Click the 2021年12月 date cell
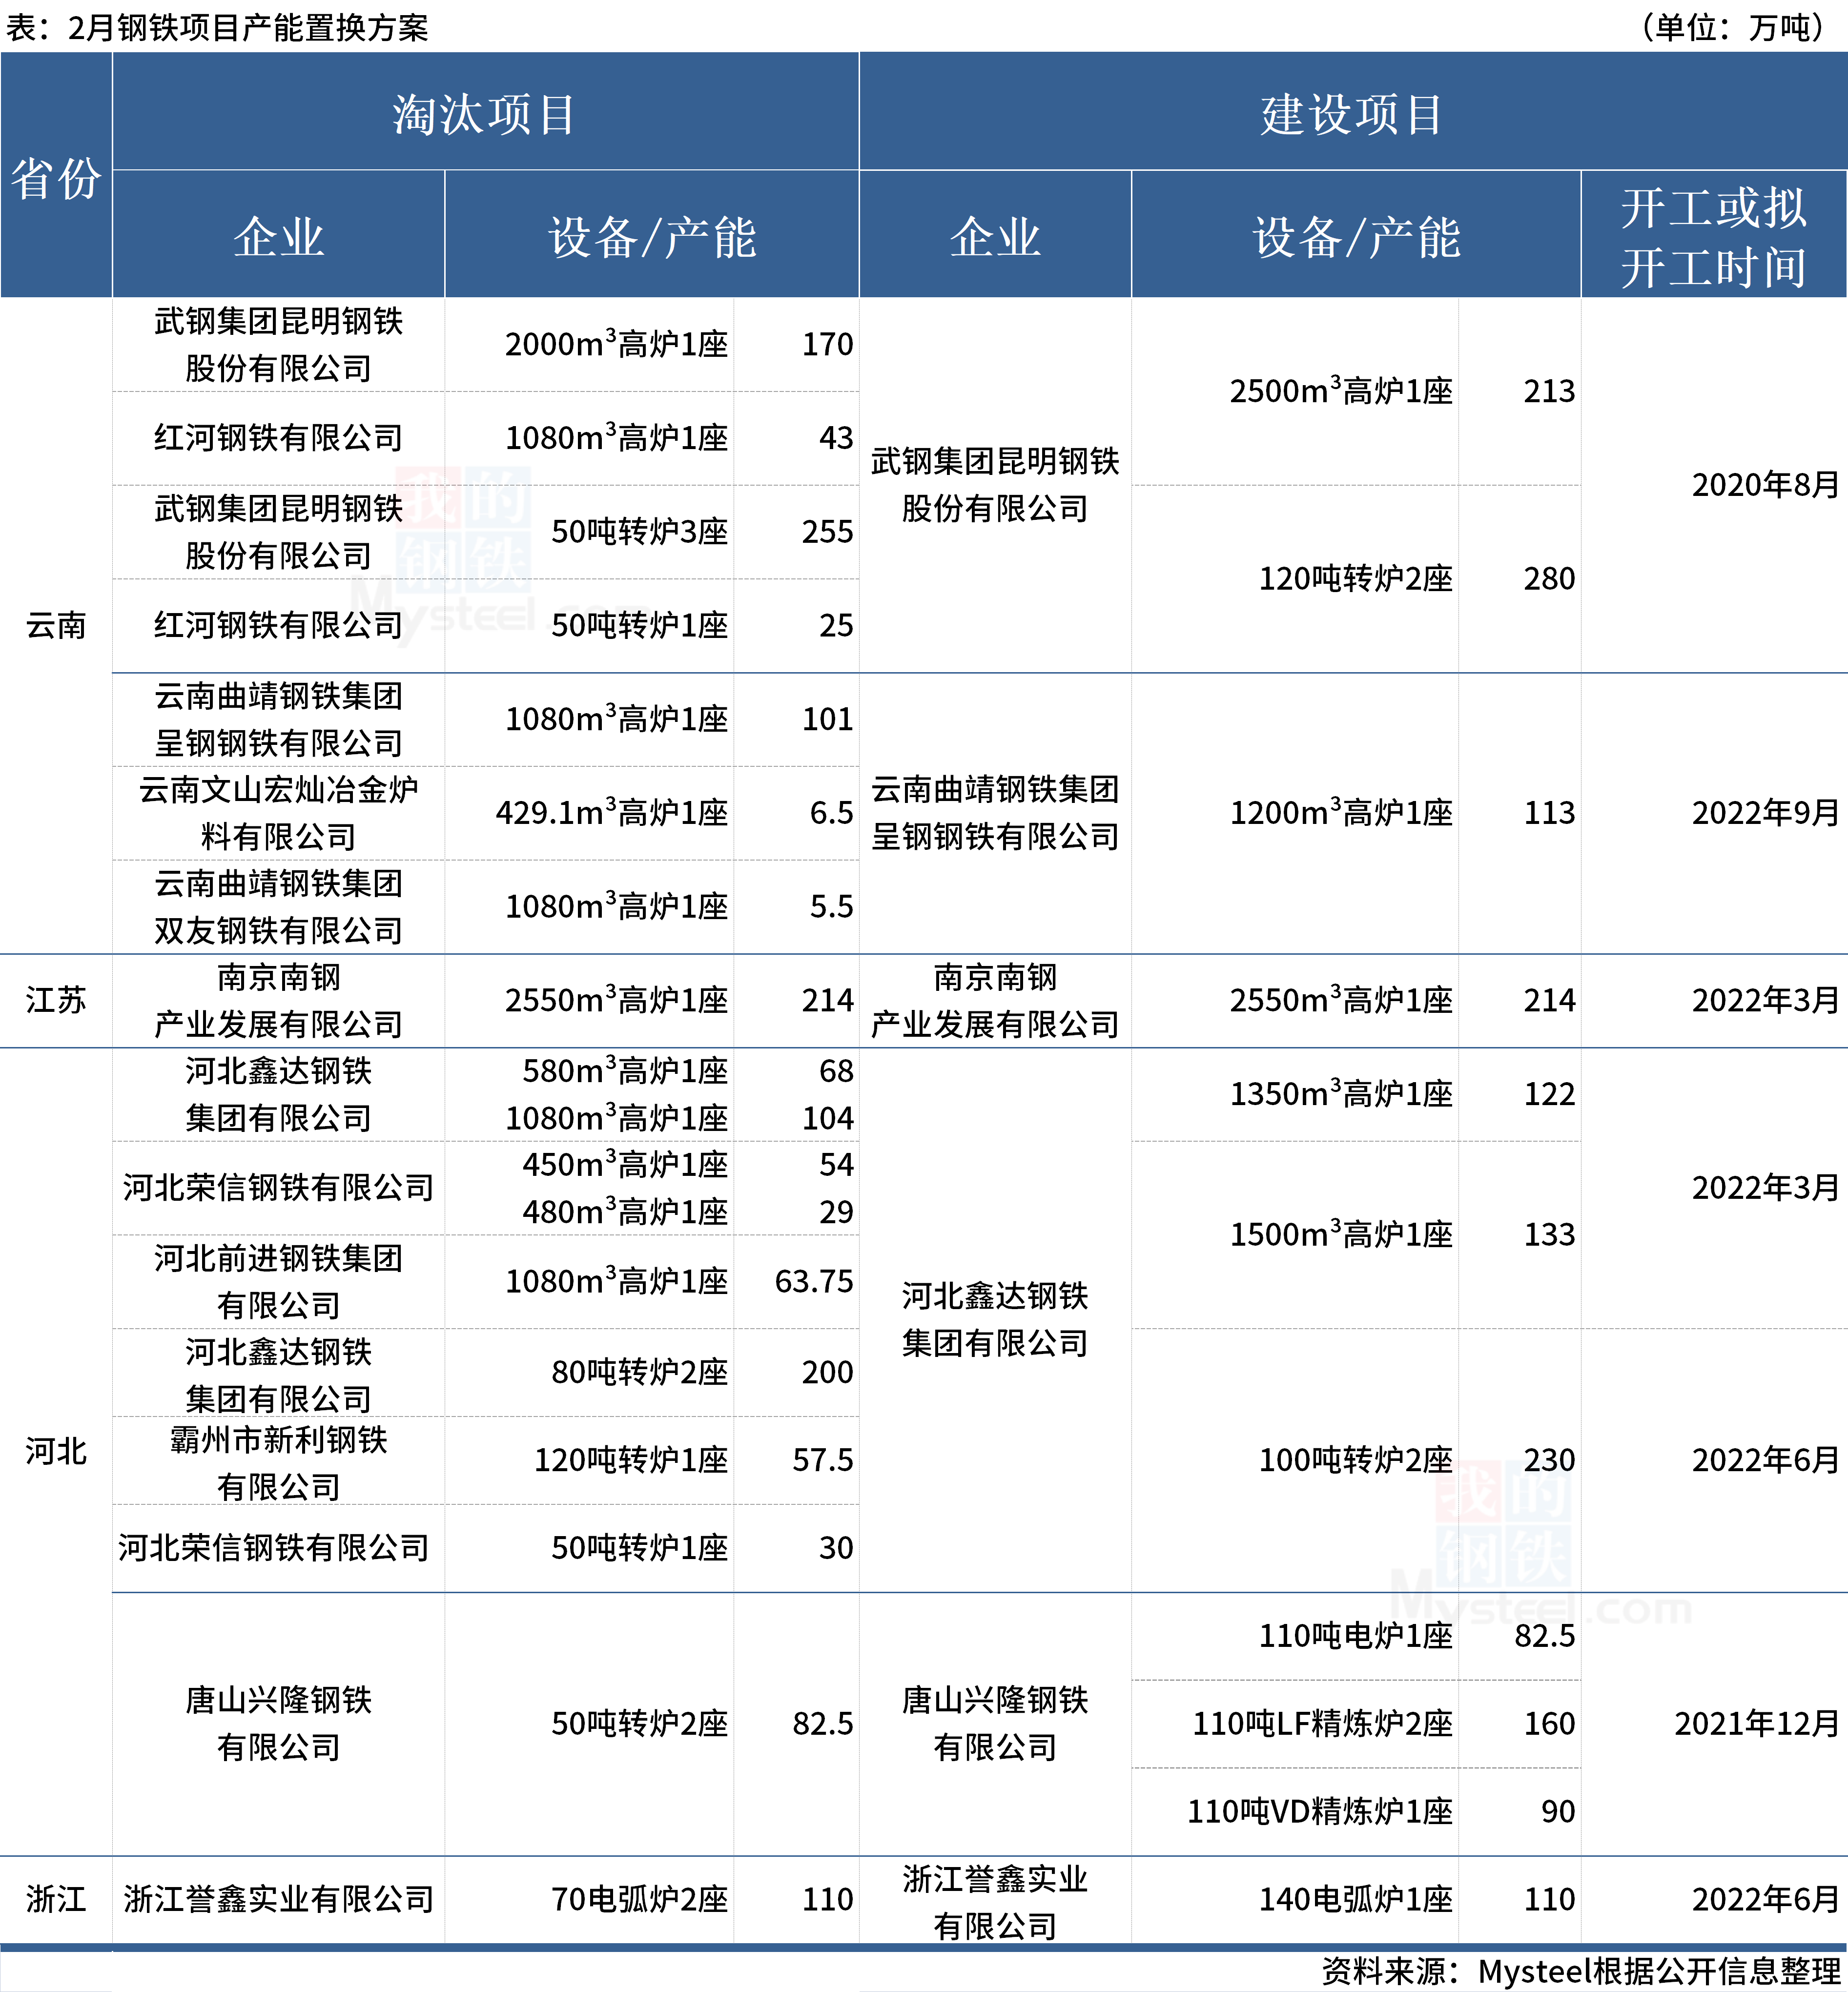The height and width of the screenshot is (1992, 1848). point(1756,1723)
